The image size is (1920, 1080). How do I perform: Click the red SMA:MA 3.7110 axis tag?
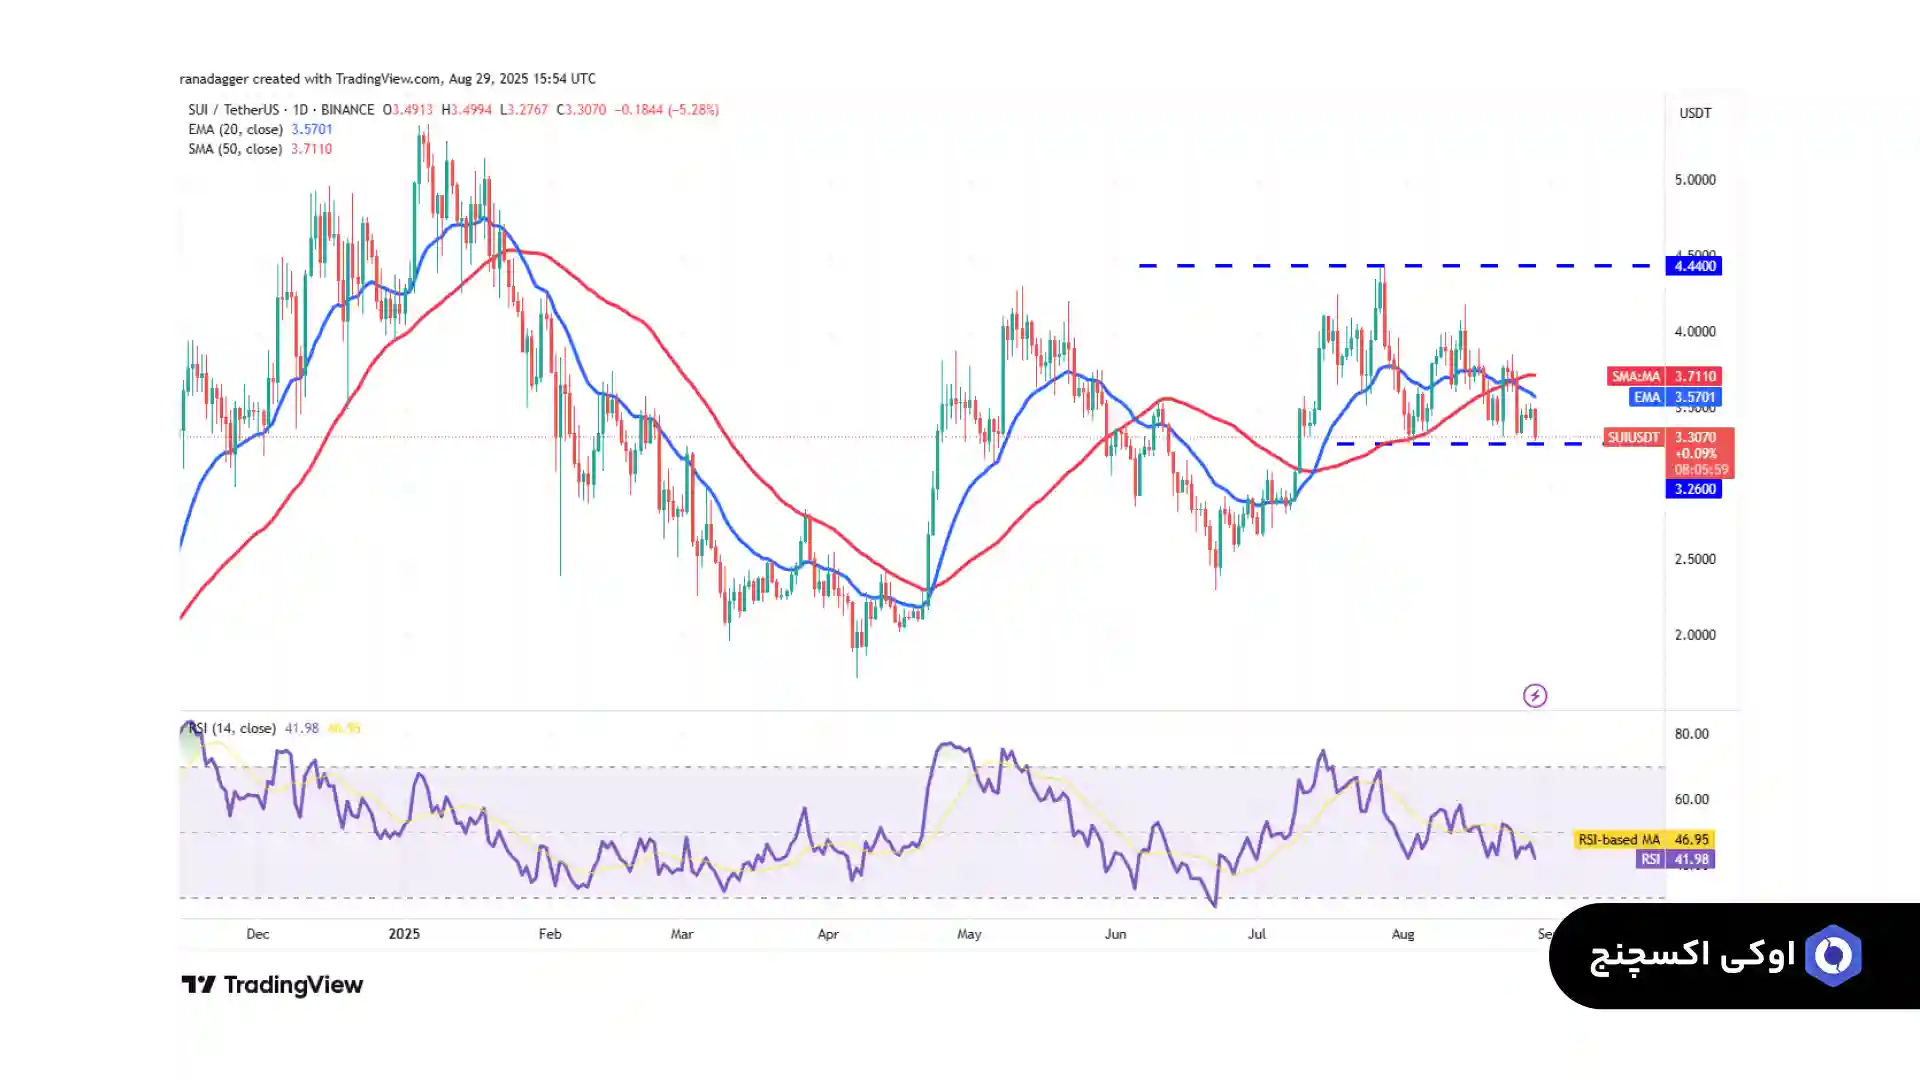1664,377
